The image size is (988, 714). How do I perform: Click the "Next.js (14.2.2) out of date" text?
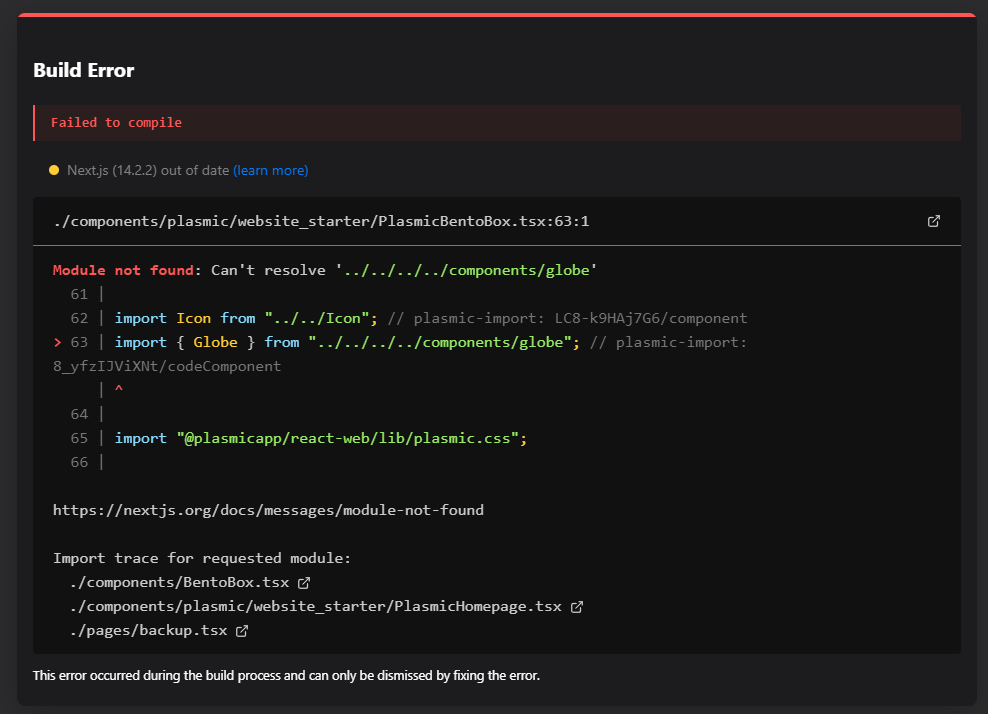(148, 170)
